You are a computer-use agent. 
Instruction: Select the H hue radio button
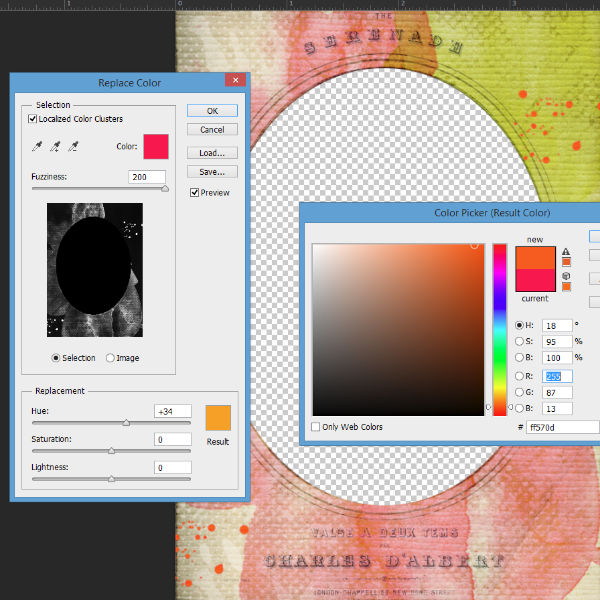[x=519, y=325]
